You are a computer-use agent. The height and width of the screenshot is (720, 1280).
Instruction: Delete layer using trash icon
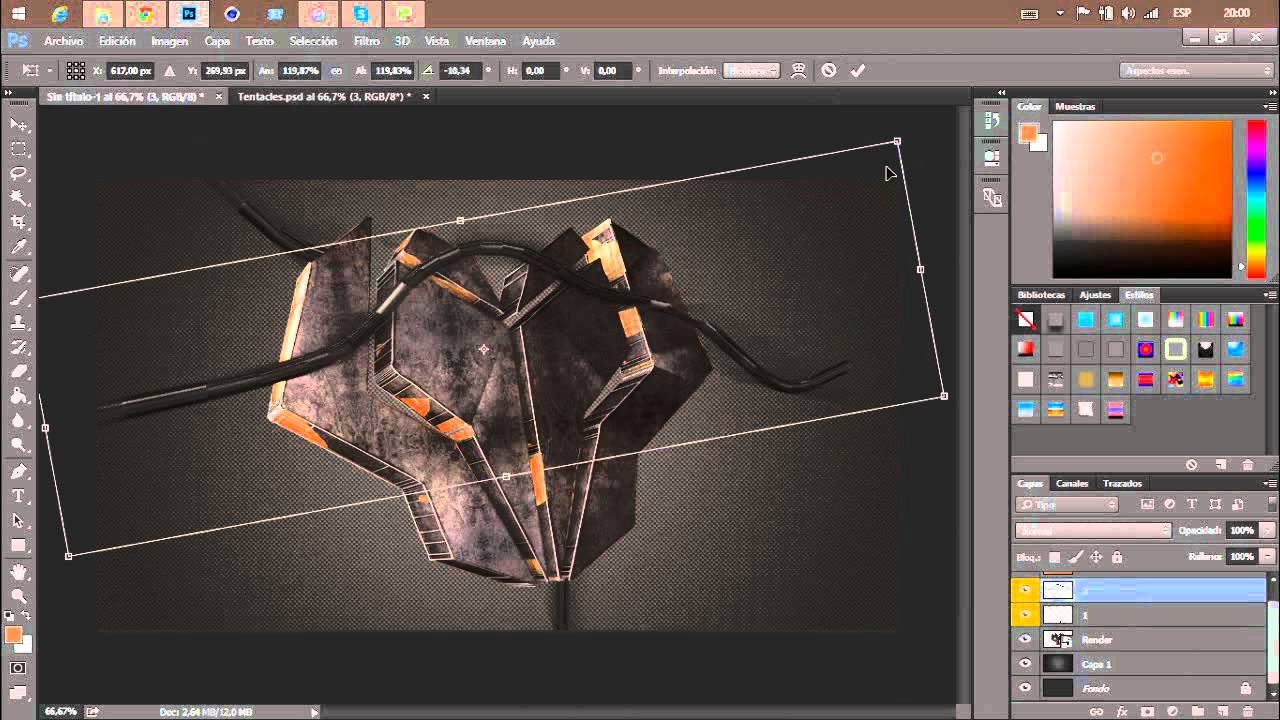pyautogui.click(x=1247, y=712)
